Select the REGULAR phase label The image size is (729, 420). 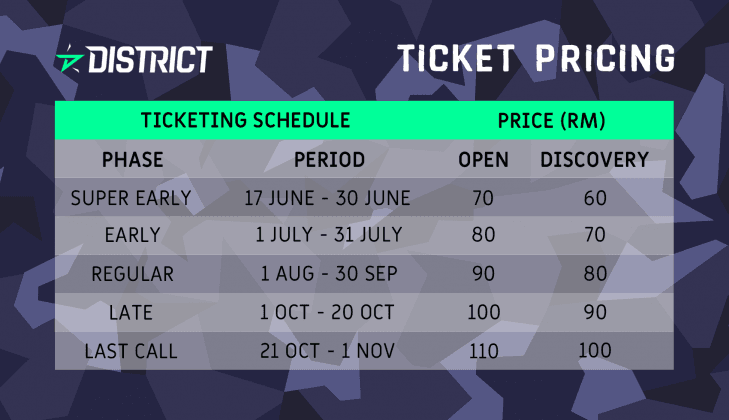133,273
